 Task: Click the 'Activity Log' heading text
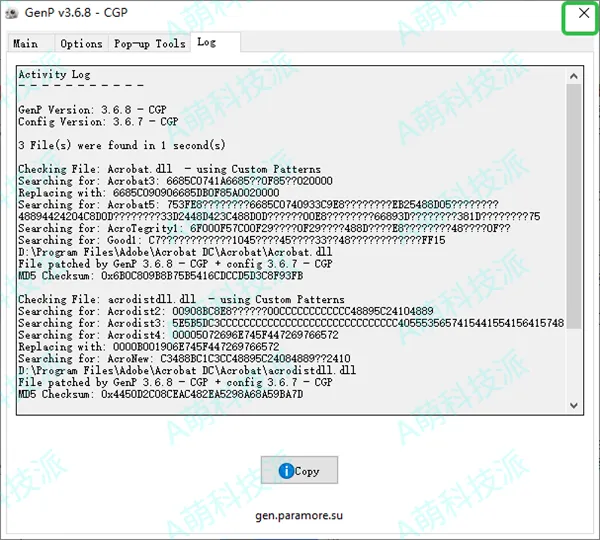[x=54, y=74]
